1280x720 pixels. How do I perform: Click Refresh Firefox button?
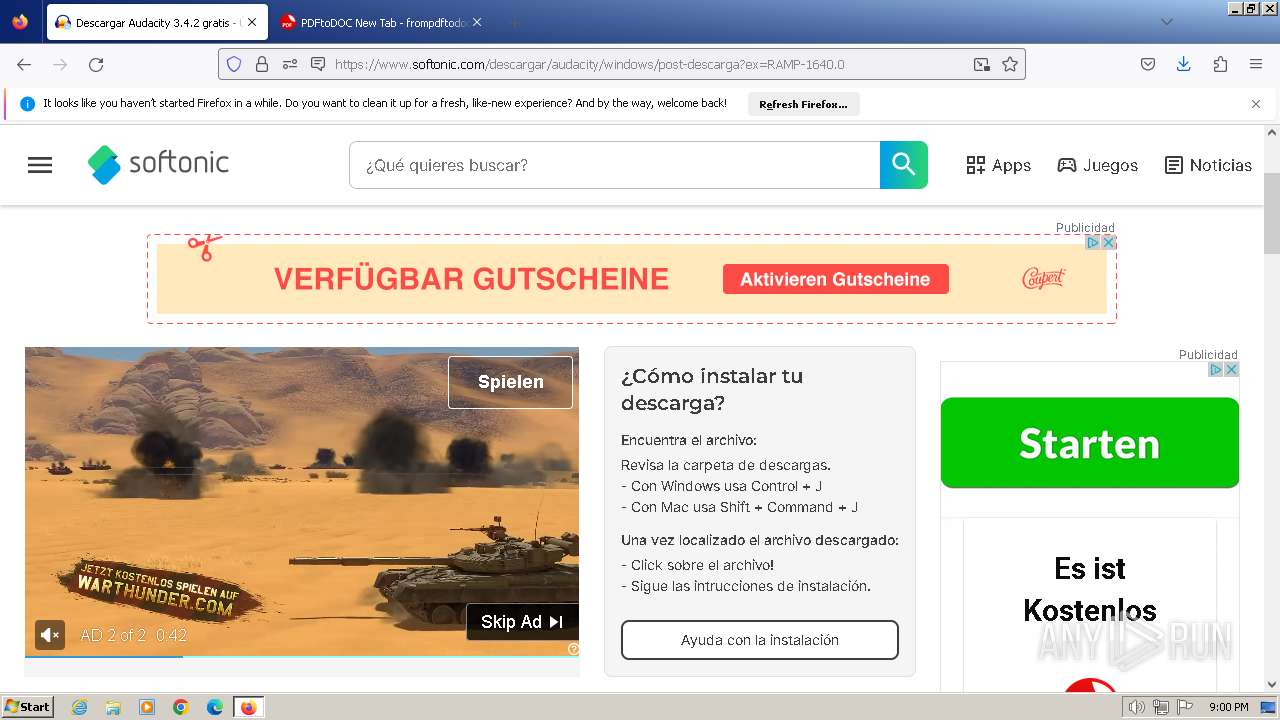coord(803,104)
